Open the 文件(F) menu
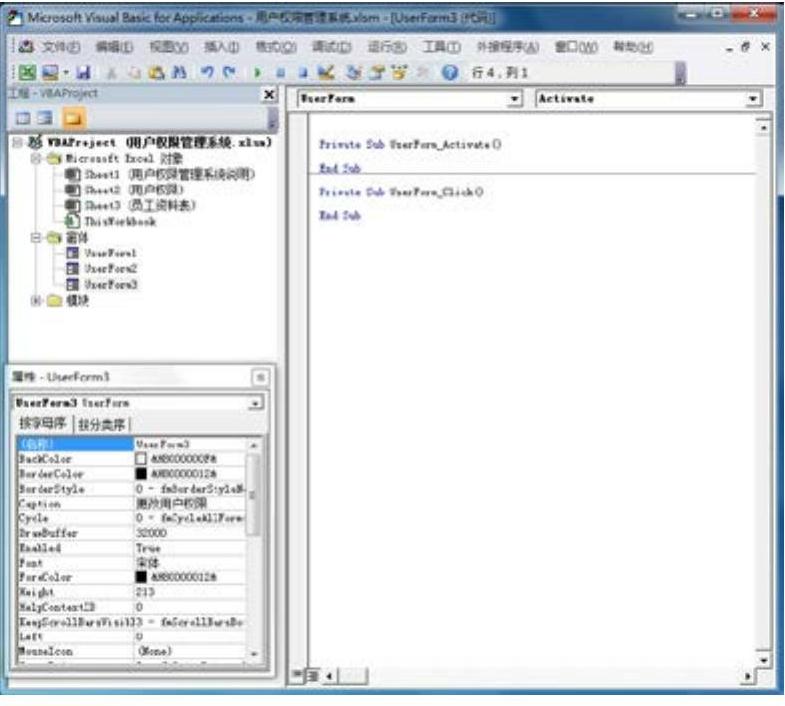785x706 pixels. (61, 47)
